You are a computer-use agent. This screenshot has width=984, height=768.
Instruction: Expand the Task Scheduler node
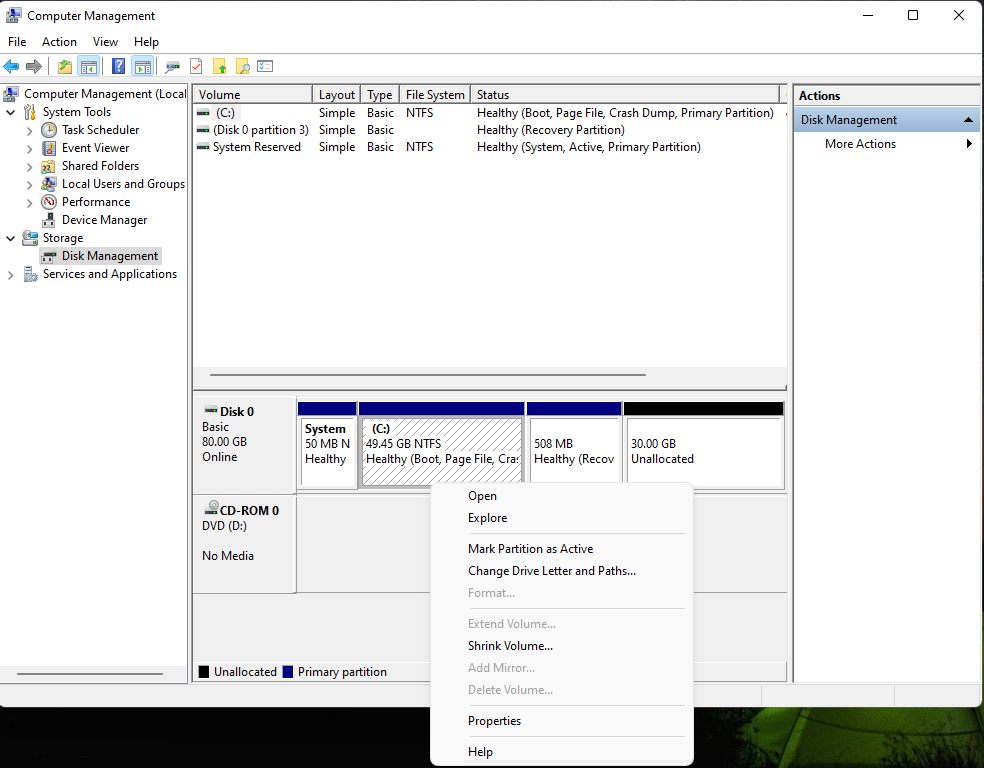click(x=29, y=131)
